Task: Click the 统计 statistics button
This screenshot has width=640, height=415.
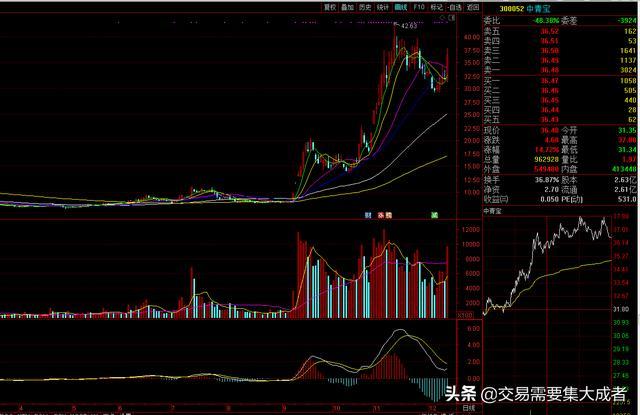Action: click(384, 6)
